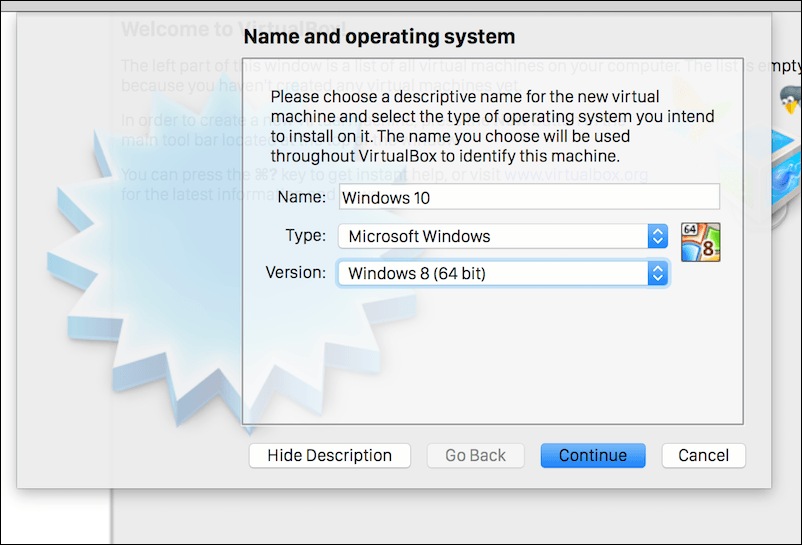Click the Name and operating system heading

click(379, 38)
